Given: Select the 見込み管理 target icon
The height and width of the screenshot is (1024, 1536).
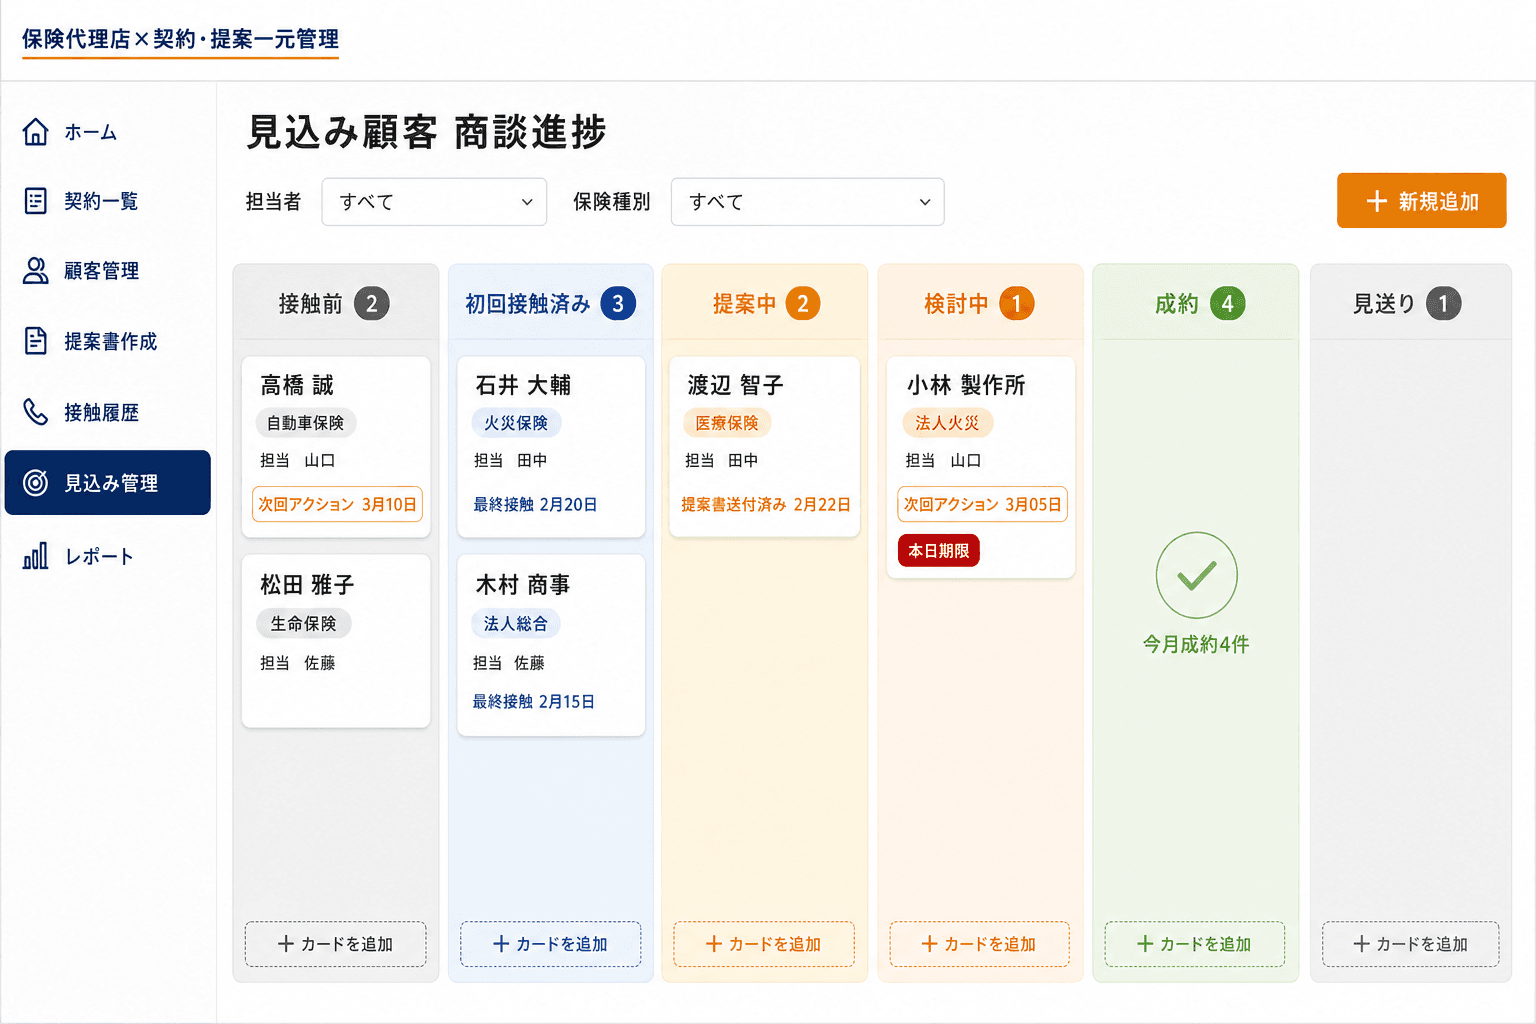Looking at the screenshot, I should [x=36, y=483].
